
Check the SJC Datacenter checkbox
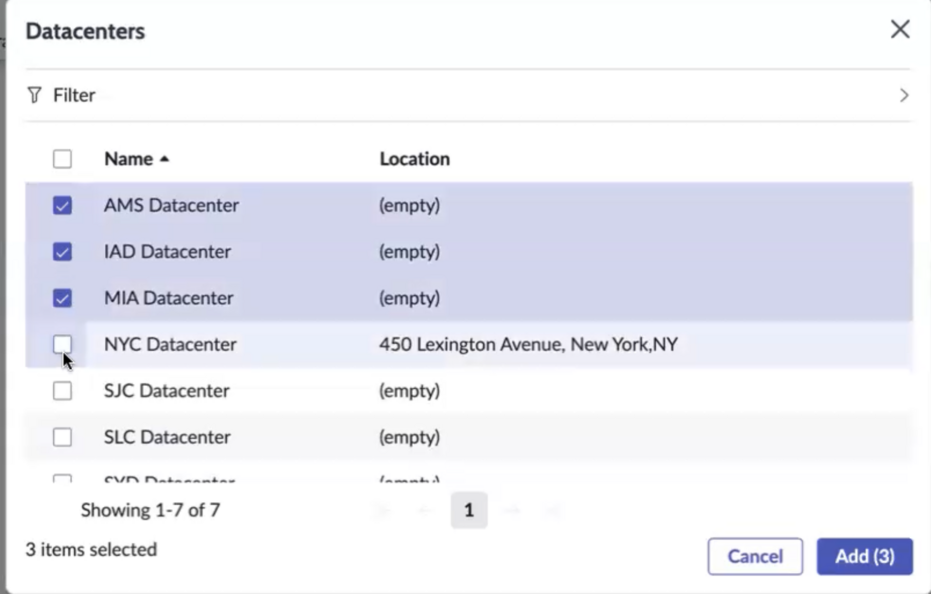(x=62, y=391)
